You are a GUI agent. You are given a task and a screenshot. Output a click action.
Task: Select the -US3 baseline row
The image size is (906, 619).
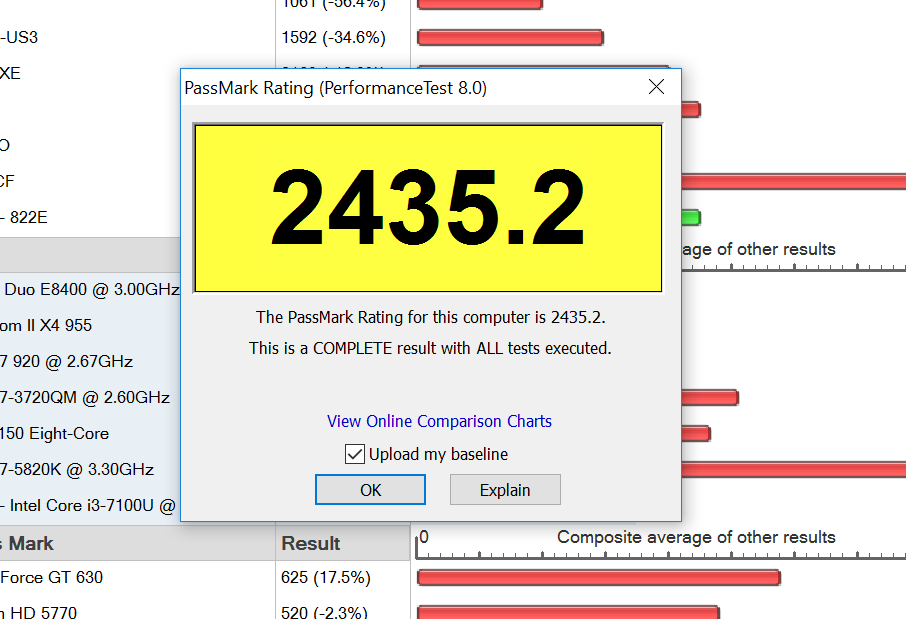(138, 38)
